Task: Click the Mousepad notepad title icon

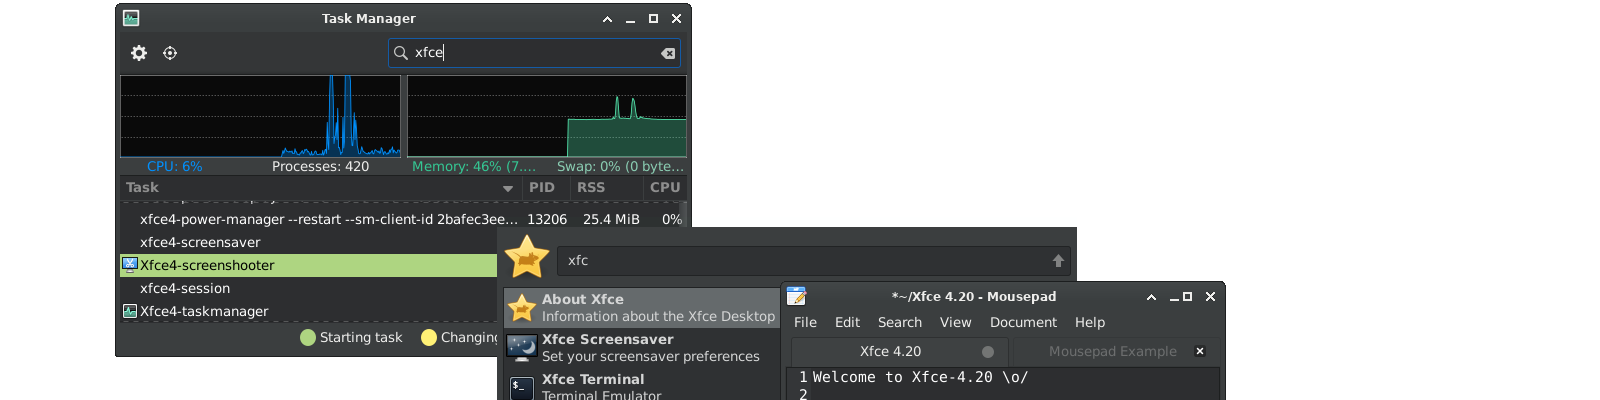Action: point(796,296)
